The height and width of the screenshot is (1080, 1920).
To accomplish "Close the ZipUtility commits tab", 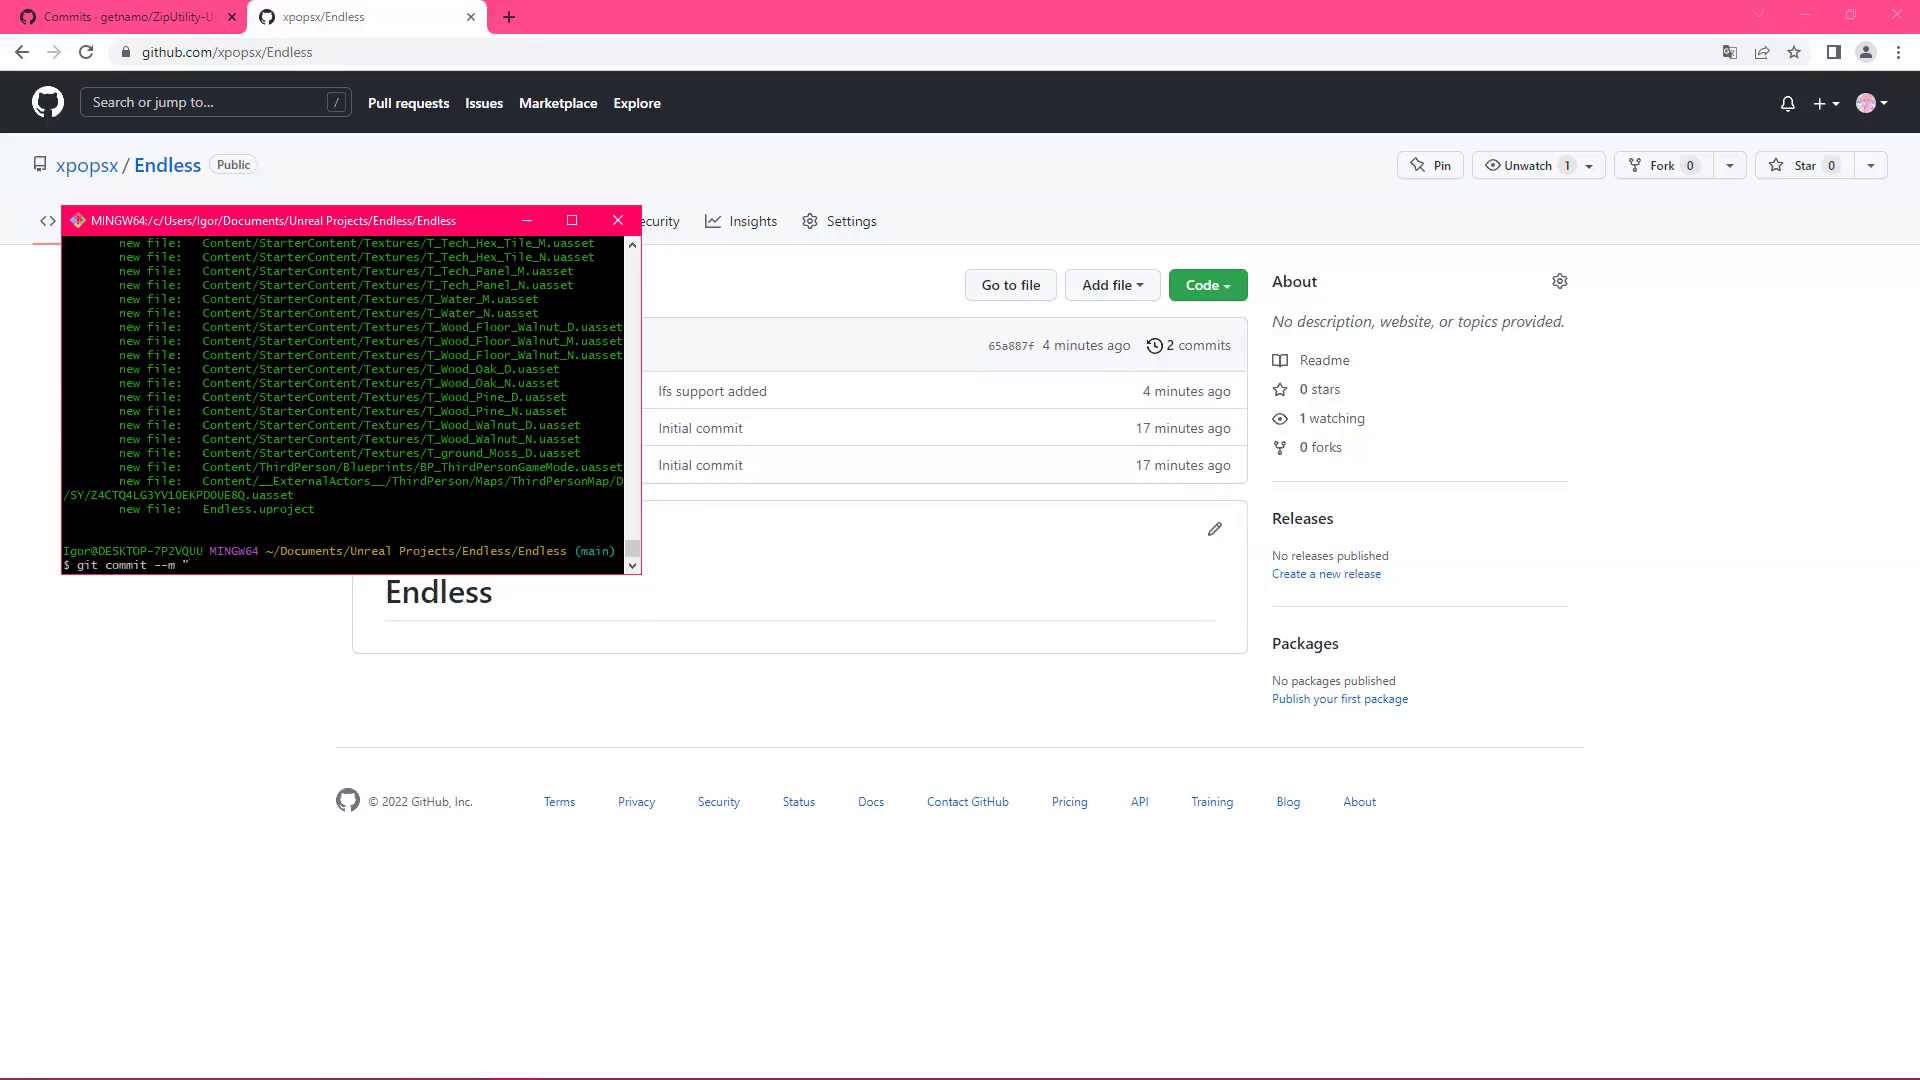I will pyautogui.click(x=232, y=17).
